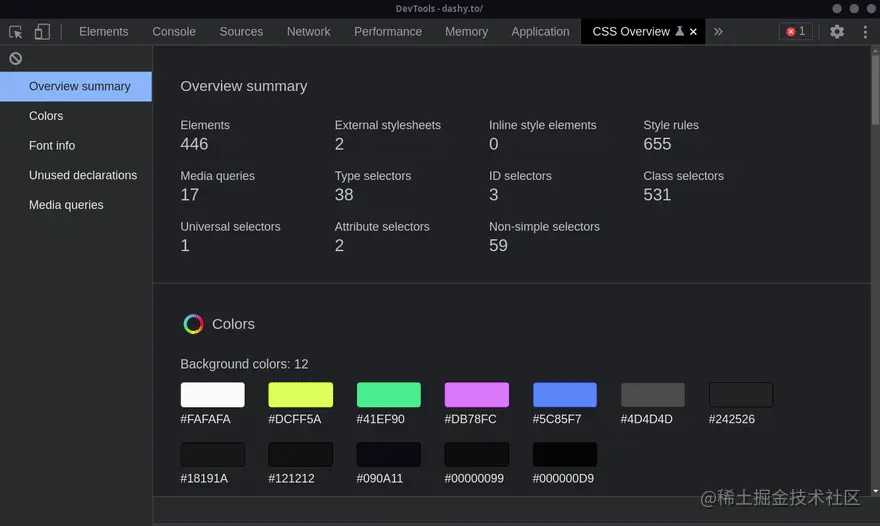Image resolution: width=880 pixels, height=526 pixels.
Task: Click the scrollbar down arrow
Action: 876,491
